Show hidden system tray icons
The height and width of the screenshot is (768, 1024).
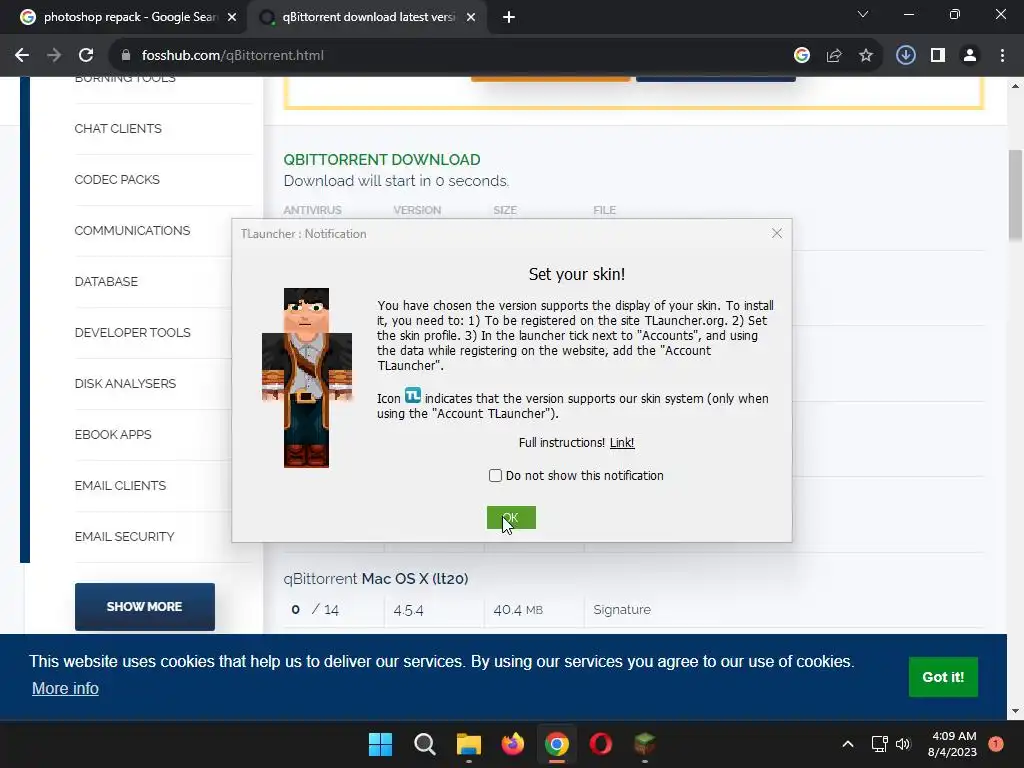848,744
